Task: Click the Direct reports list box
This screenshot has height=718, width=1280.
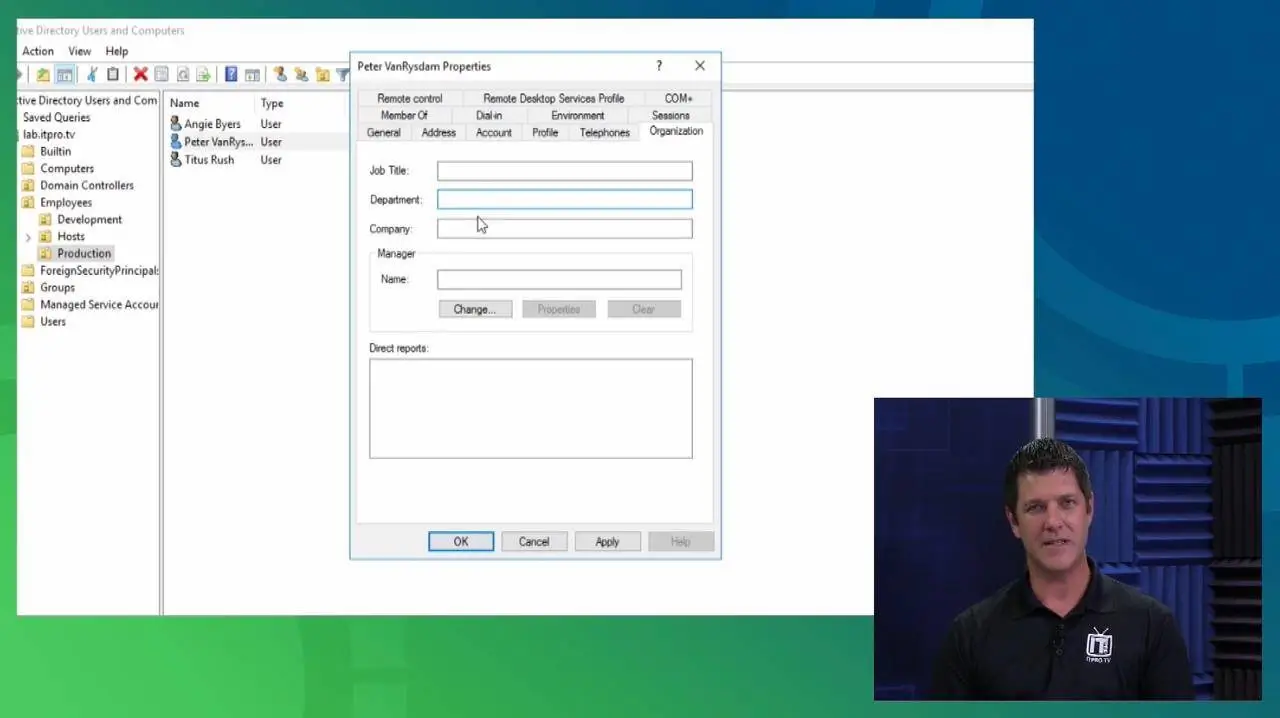Action: point(530,408)
